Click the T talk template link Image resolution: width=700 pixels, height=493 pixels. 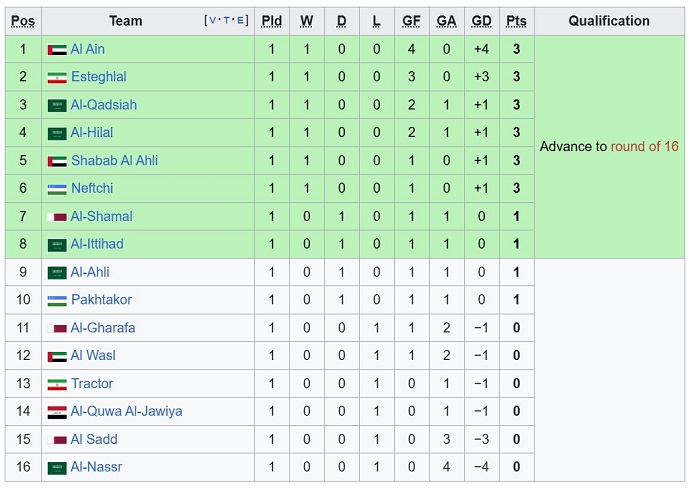pos(226,21)
